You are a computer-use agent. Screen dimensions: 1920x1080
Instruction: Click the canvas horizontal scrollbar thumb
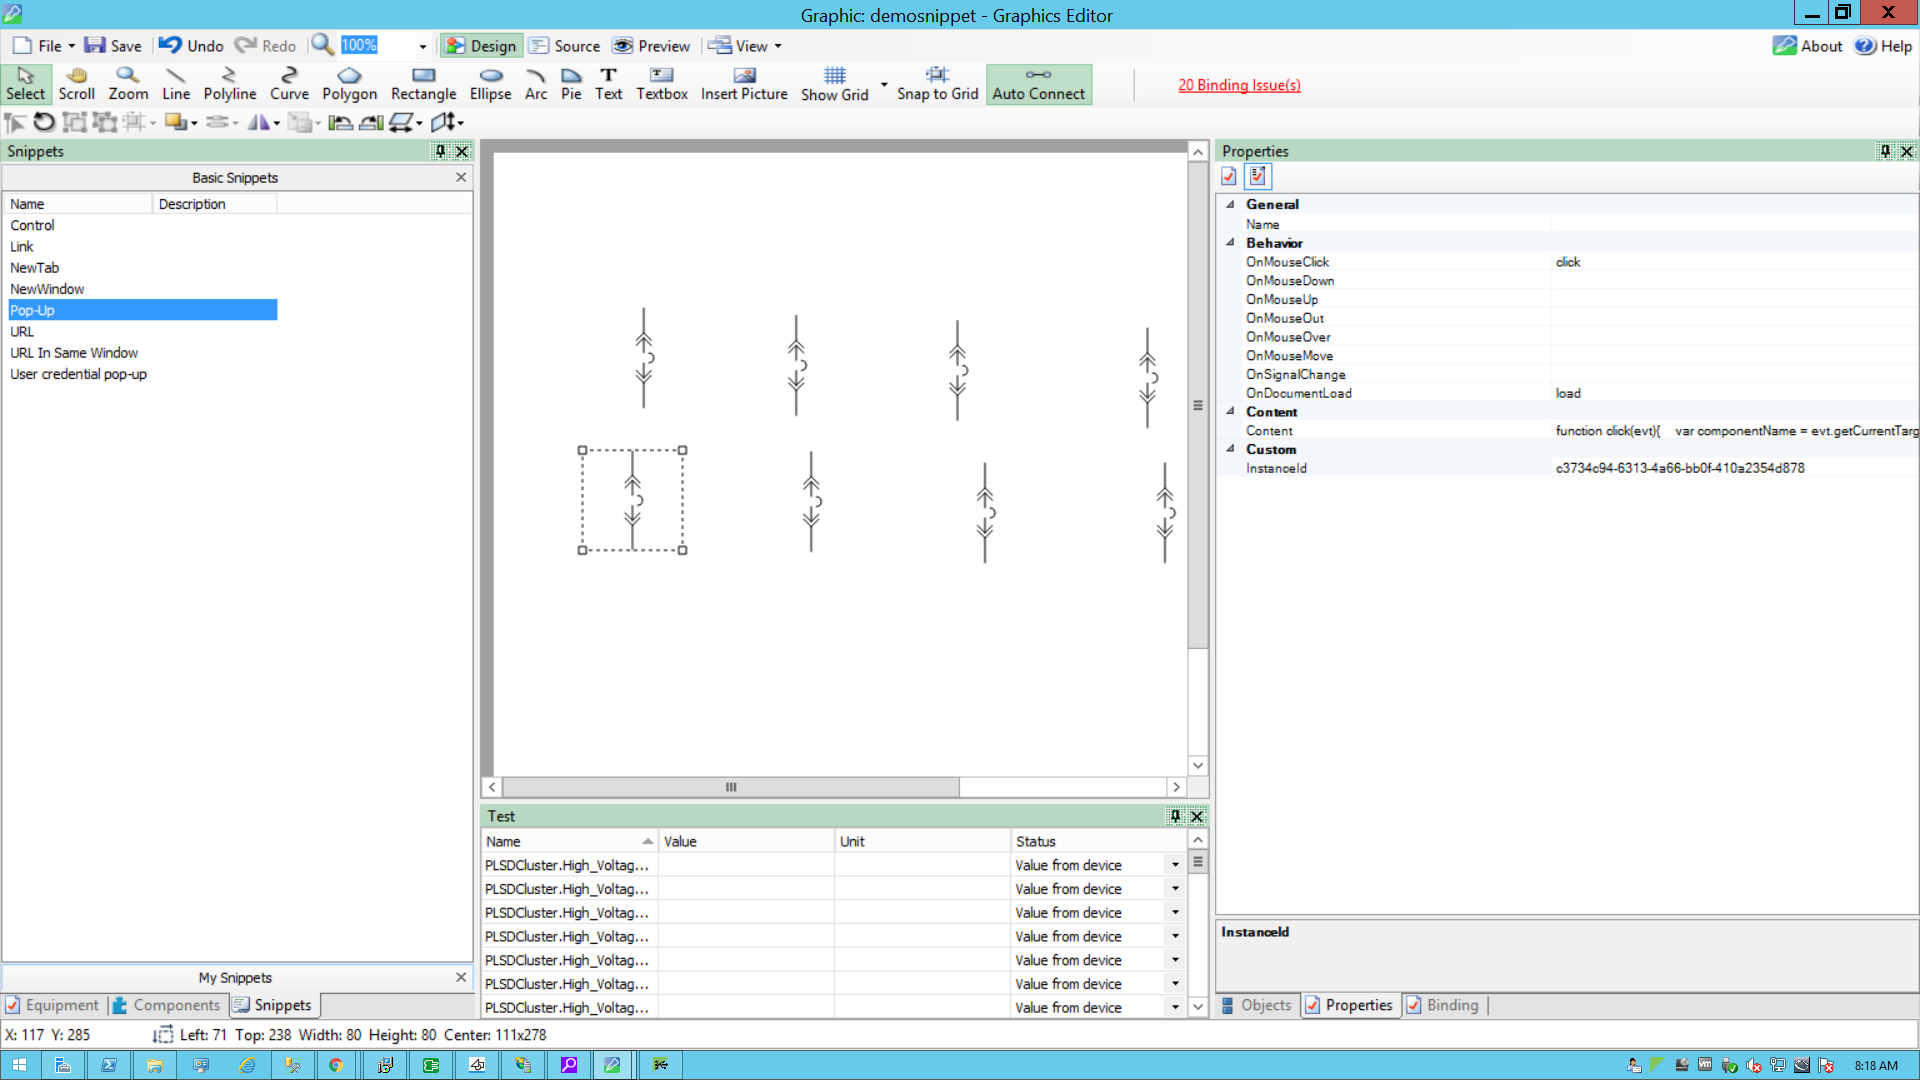731,787
